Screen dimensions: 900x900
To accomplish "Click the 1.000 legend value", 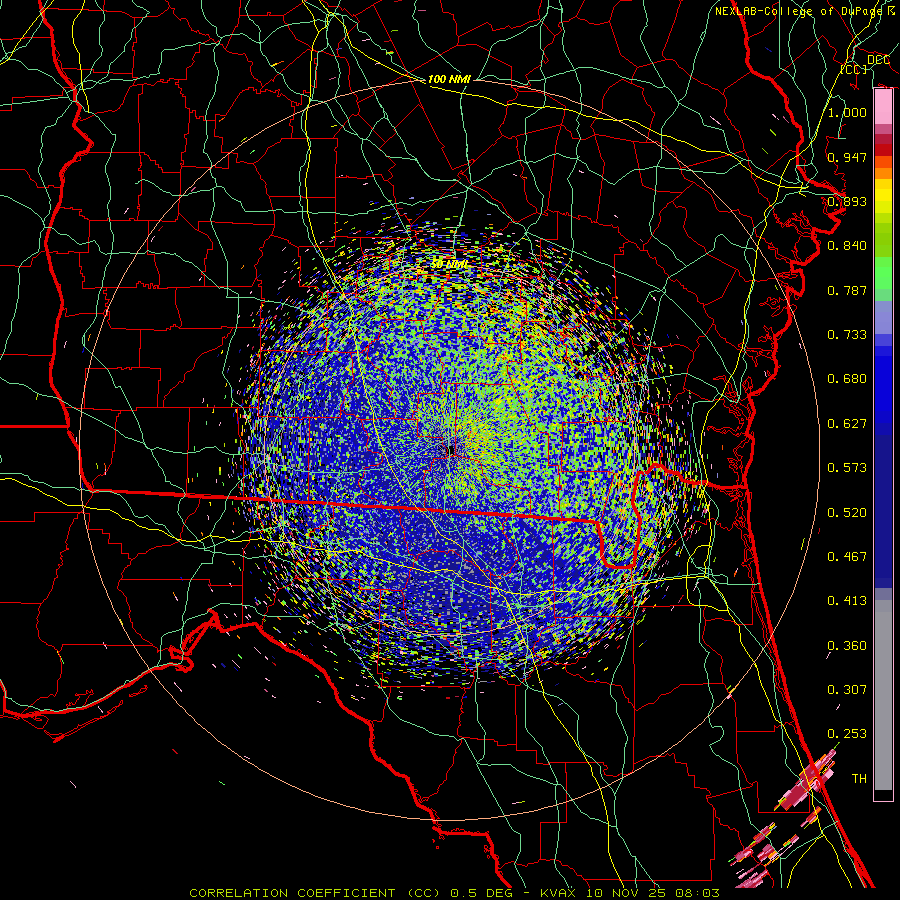I will pos(847,112).
